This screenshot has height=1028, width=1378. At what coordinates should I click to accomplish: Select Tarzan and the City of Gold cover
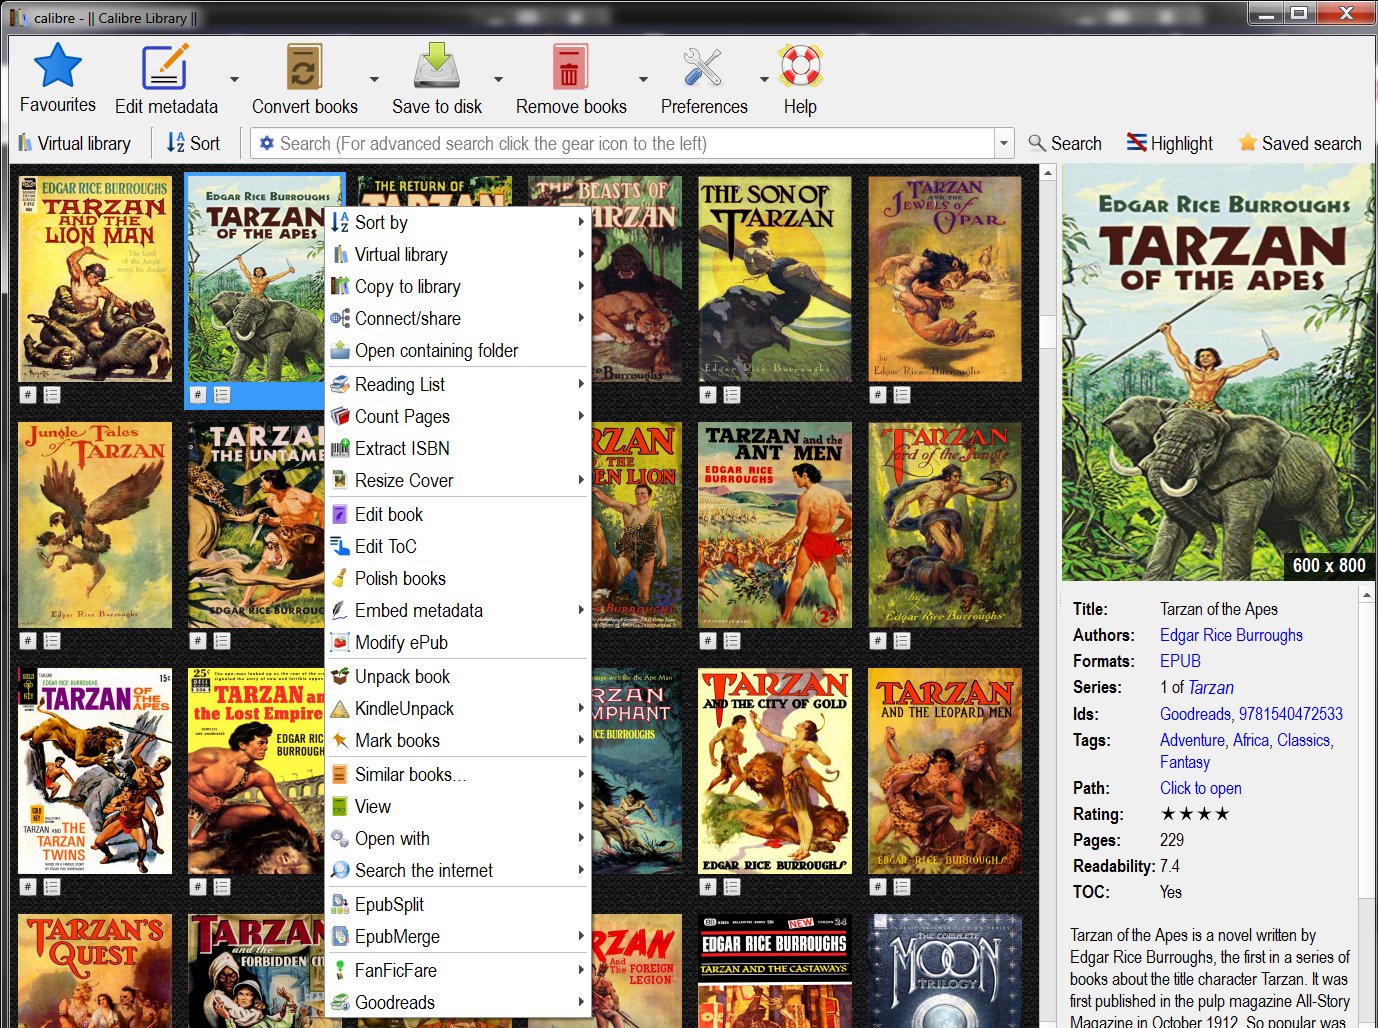pos(775,771)
